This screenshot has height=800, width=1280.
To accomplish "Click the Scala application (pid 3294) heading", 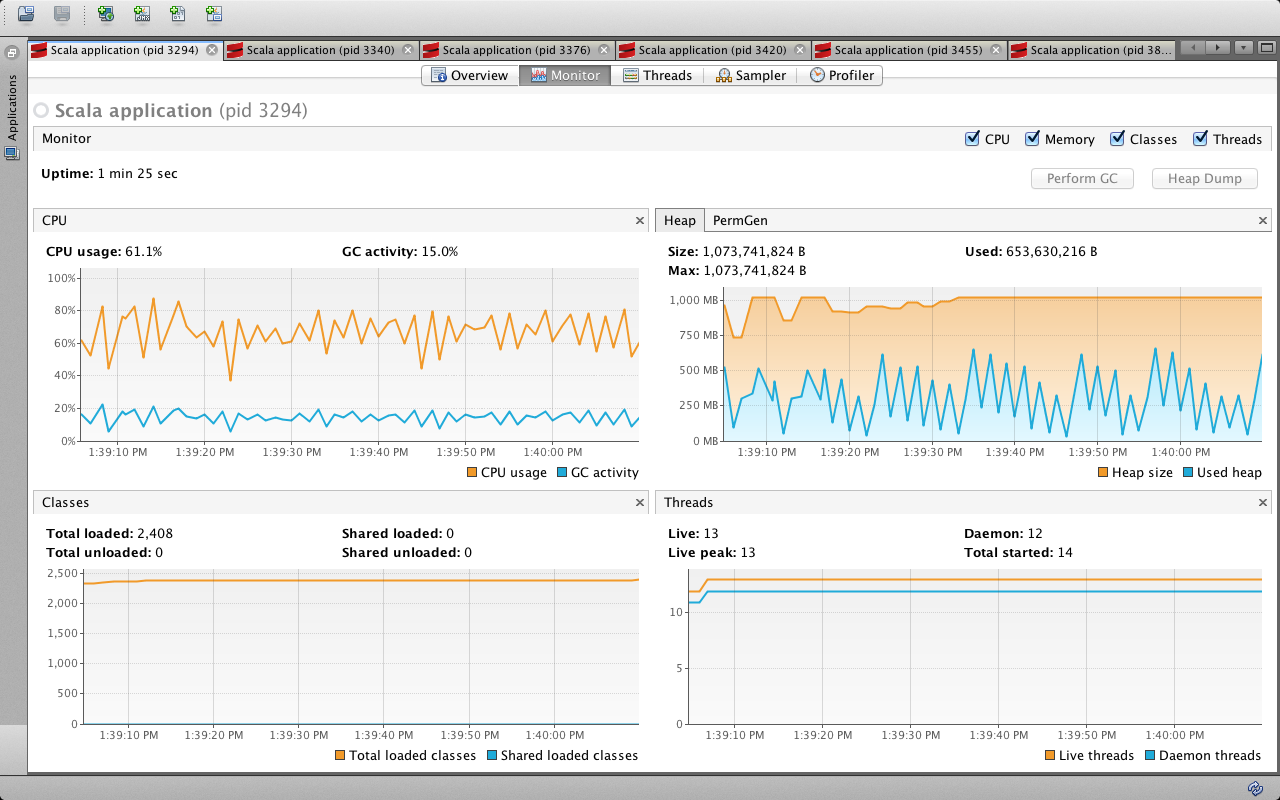I will pyautogui.click(x=181, y=111).
